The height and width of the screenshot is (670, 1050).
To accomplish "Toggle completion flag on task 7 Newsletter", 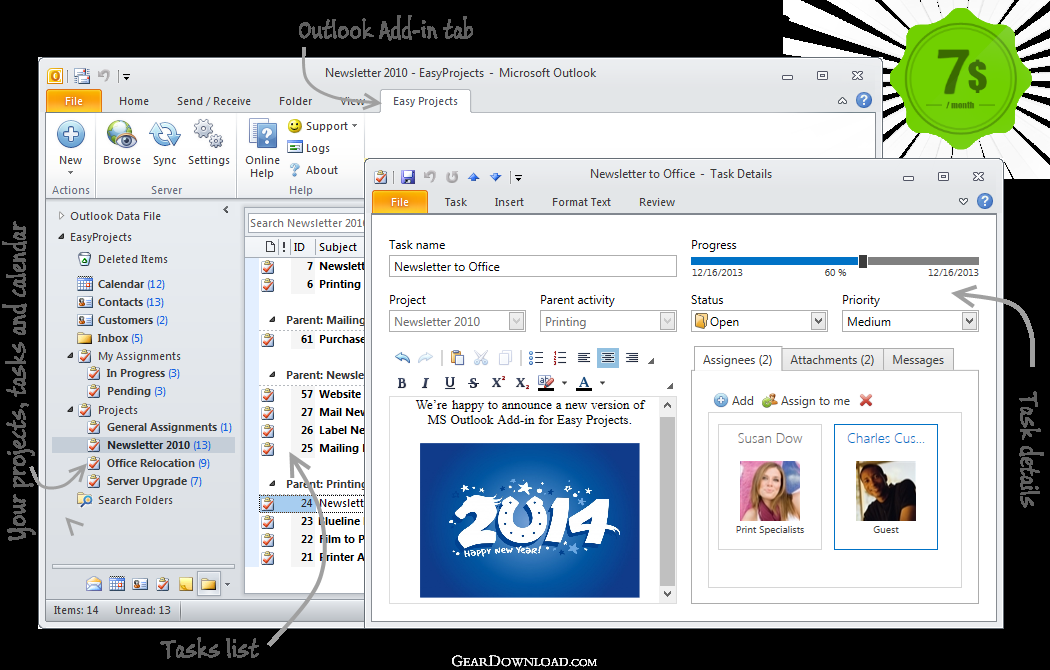I will tap(268, 266).
